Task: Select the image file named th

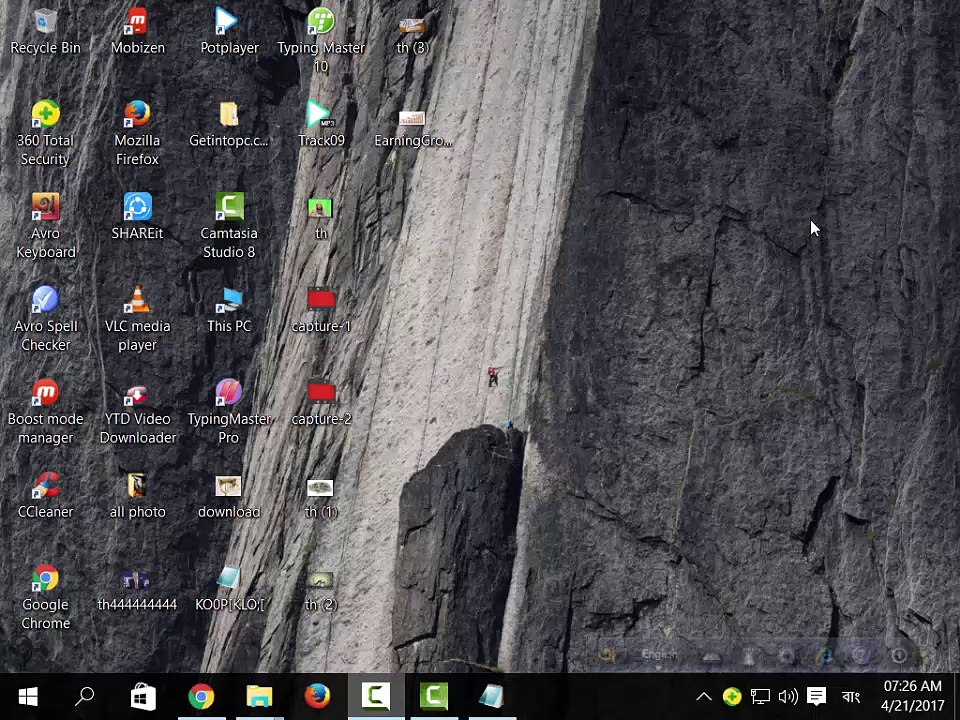Action: [x=320, y=218]
